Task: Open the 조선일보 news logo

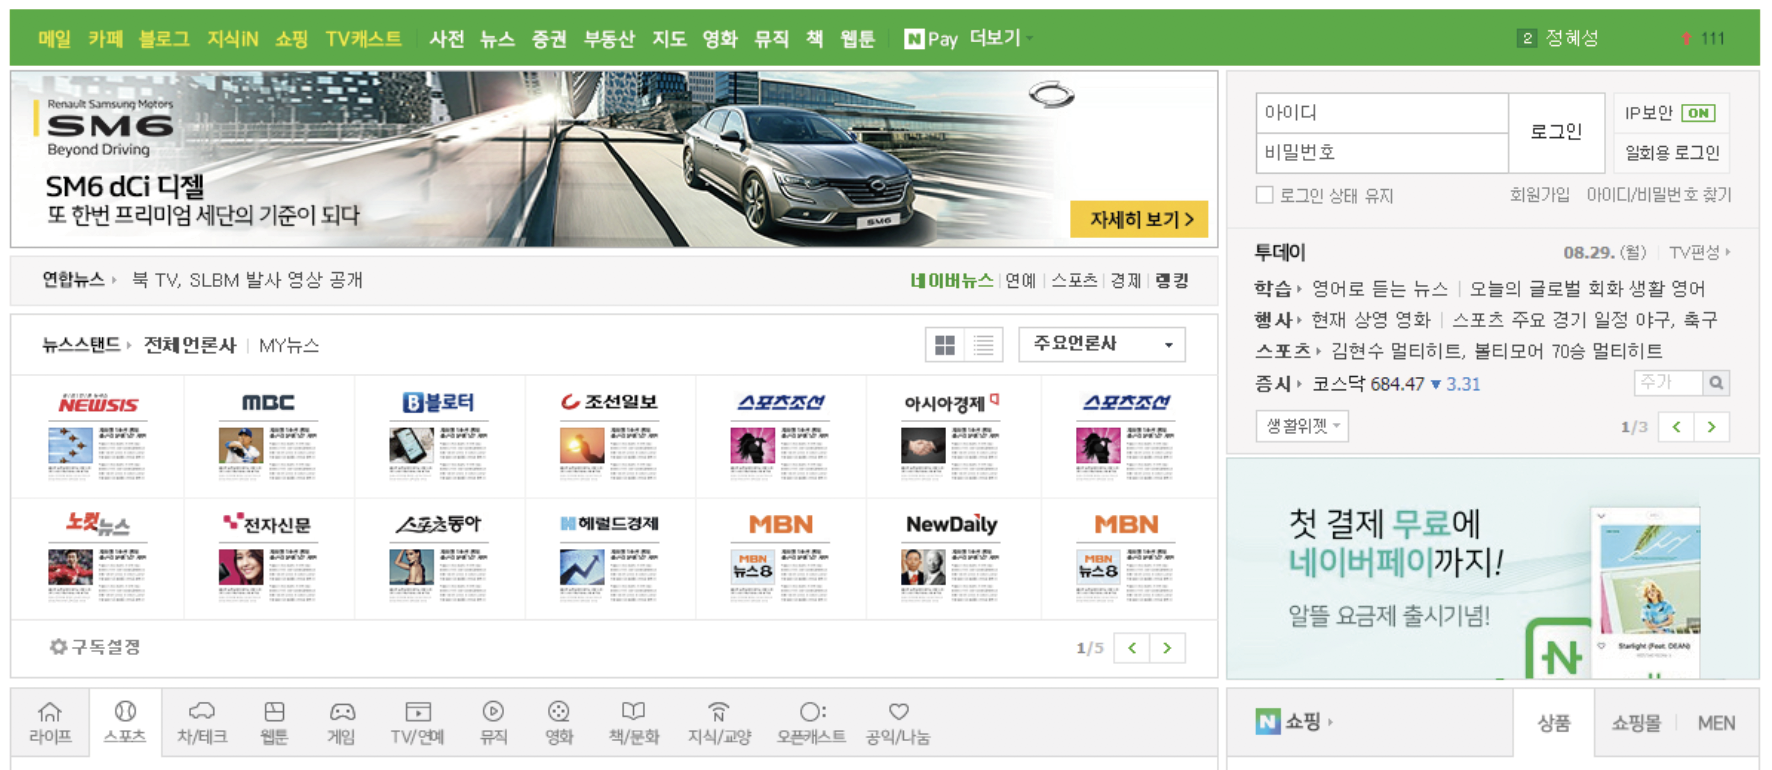Action: 609,402
